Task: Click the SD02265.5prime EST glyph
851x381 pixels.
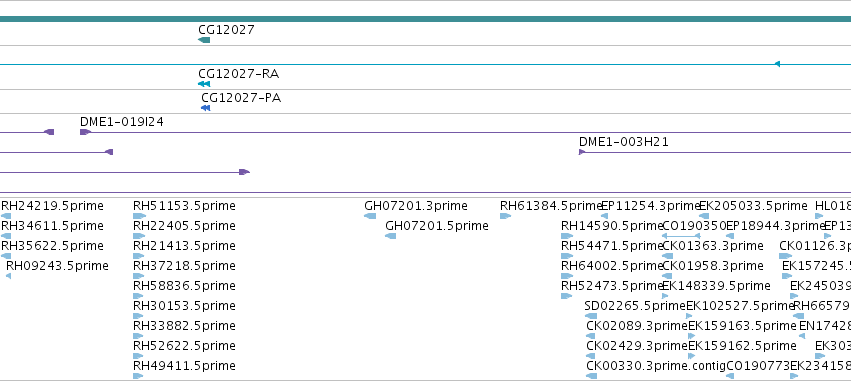Action: point(591,316)
